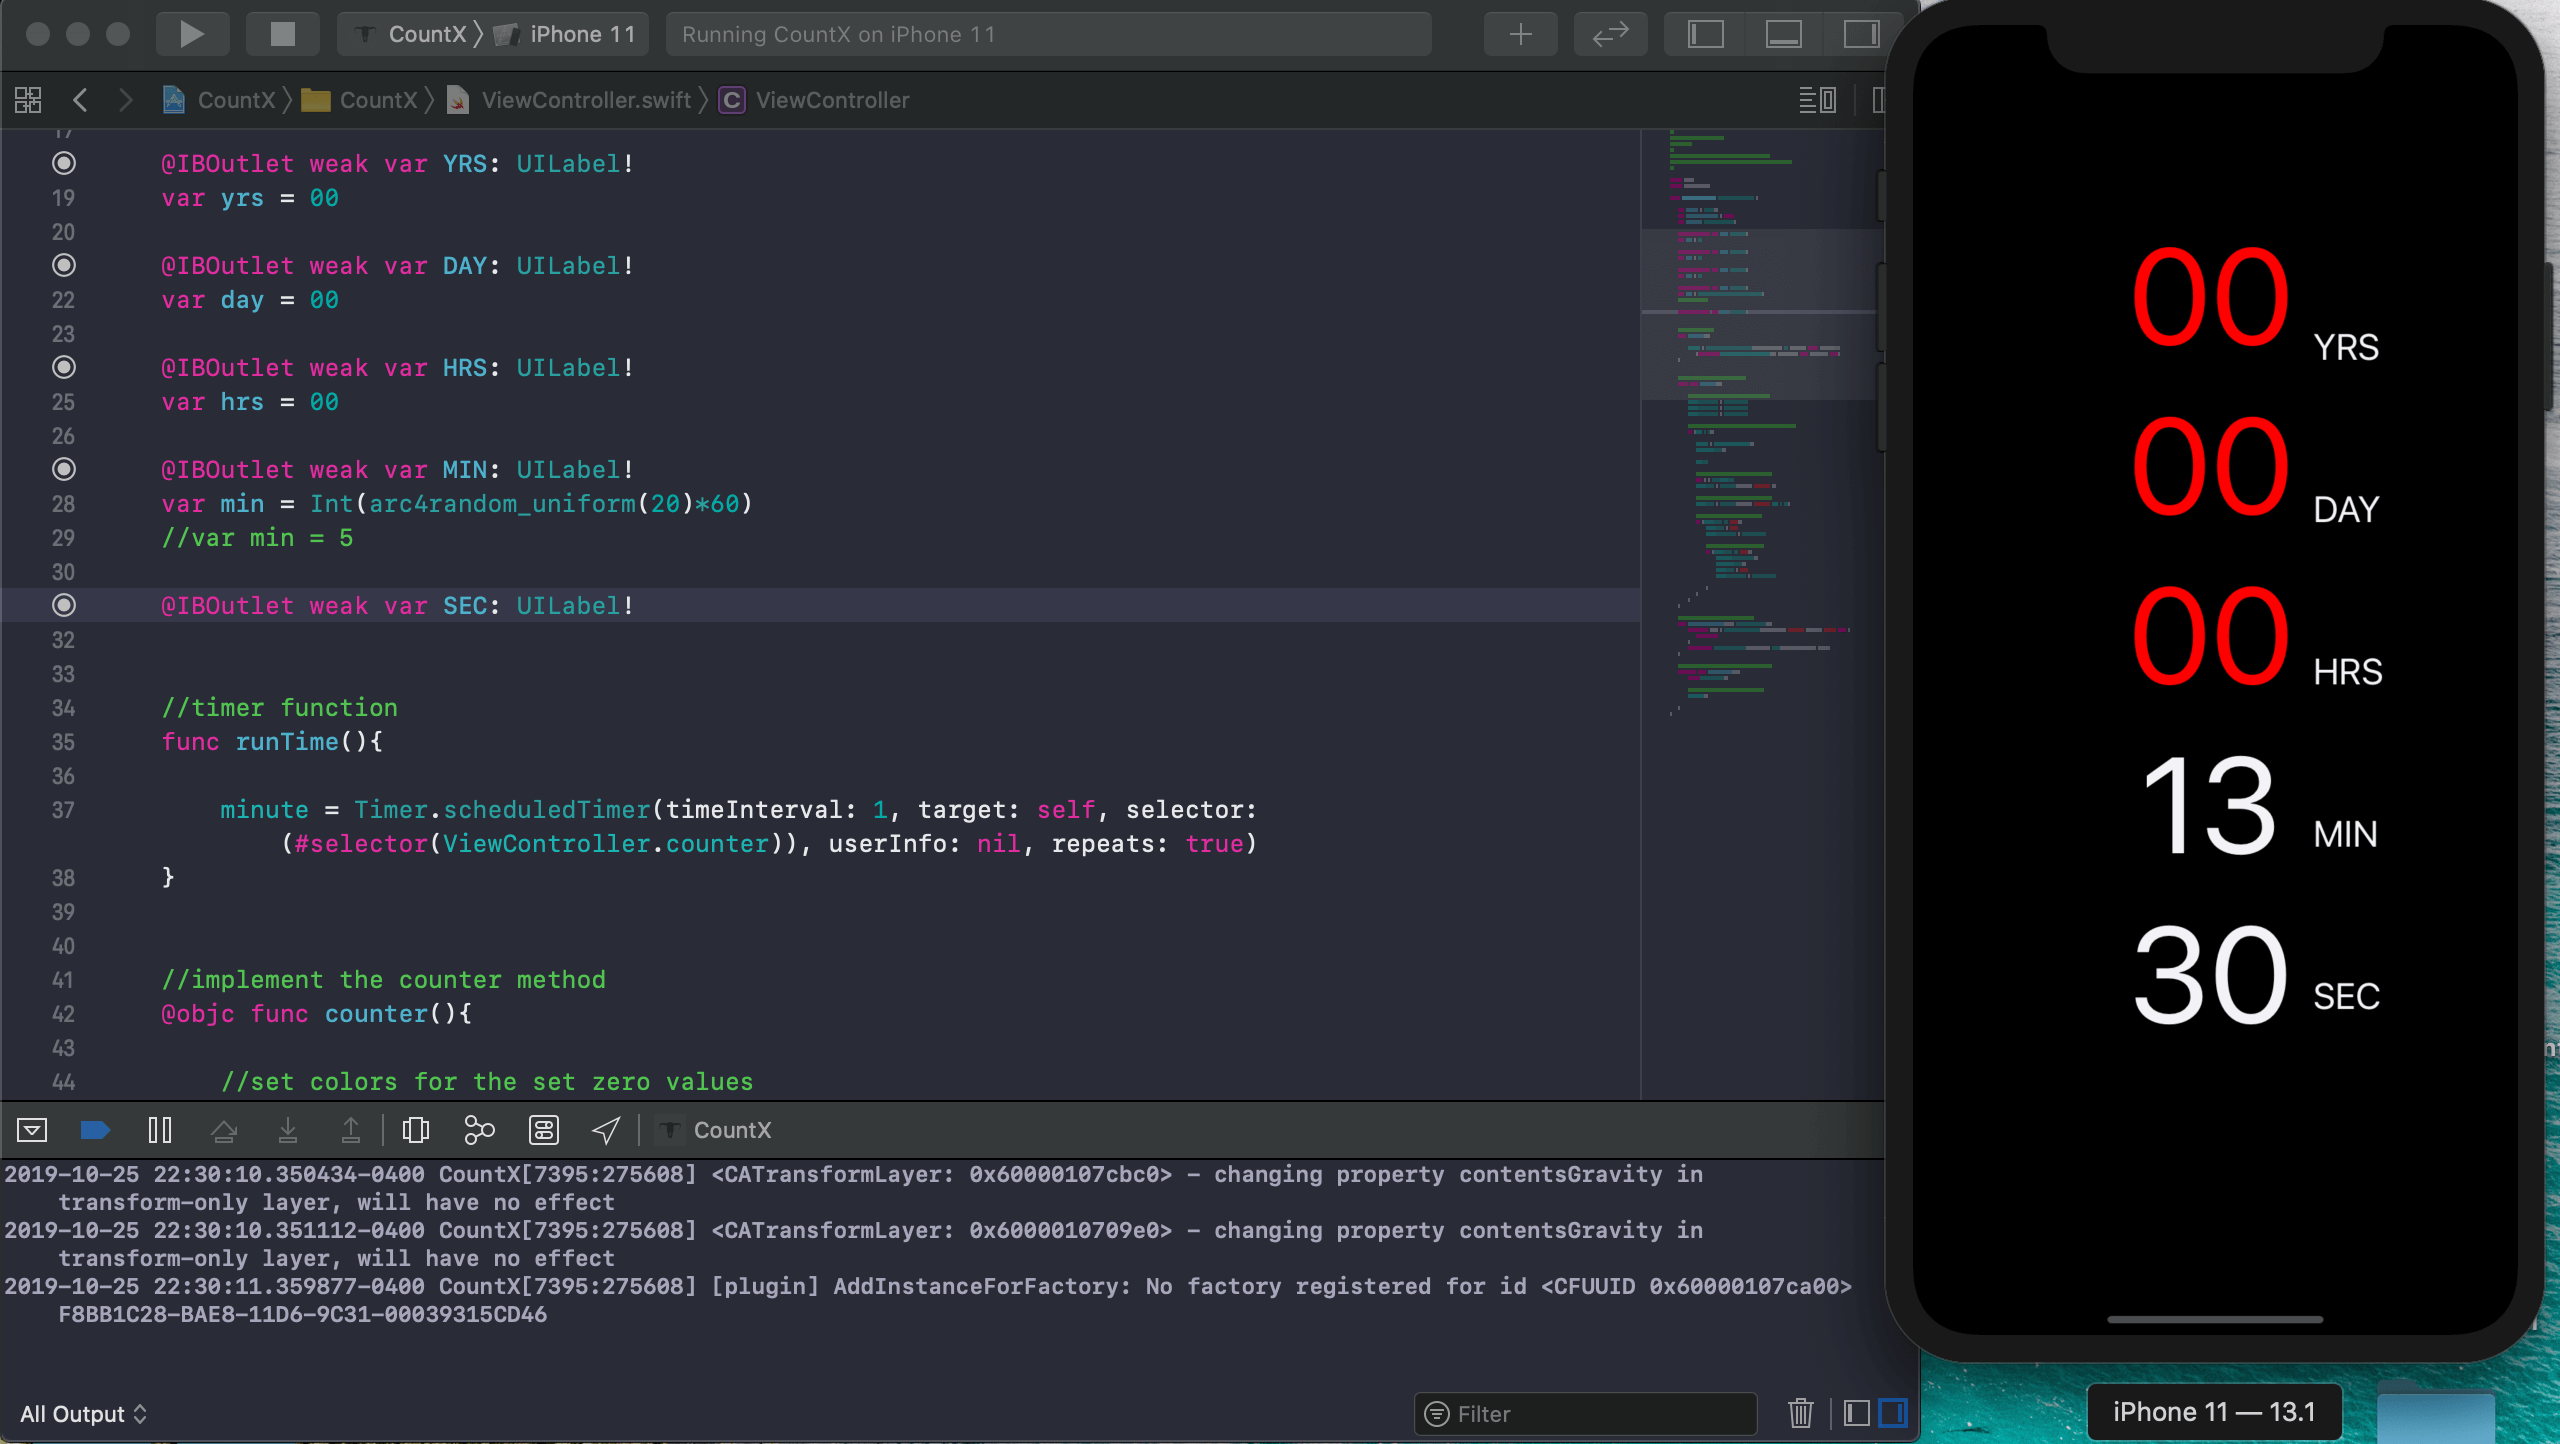2560x1444 pixels.
Task: Toggle breakpoints activation in debug bar
Action: tap(95, 1130)
